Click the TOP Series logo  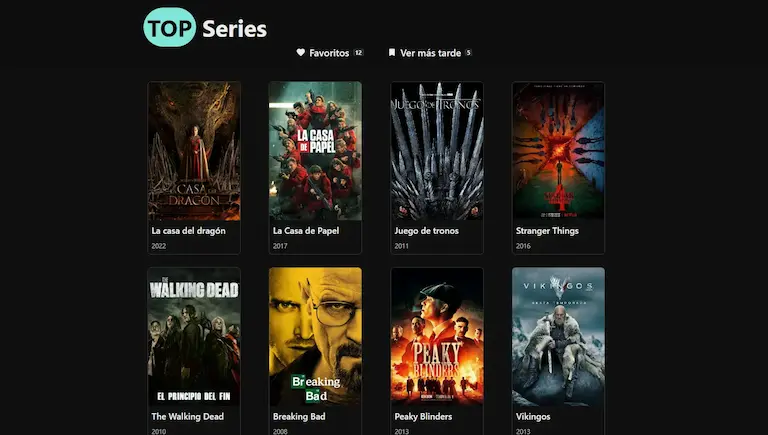click(x=205, y=27)
